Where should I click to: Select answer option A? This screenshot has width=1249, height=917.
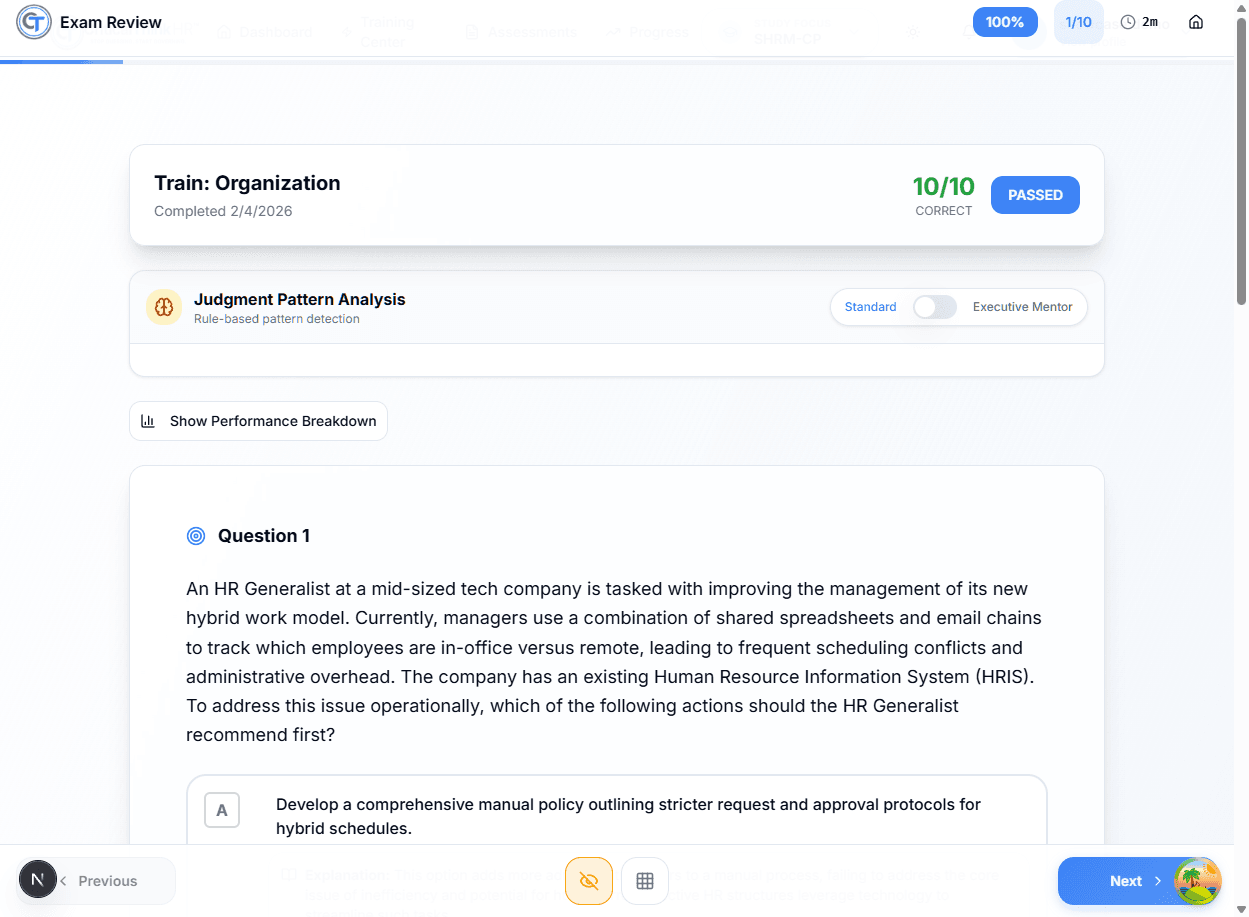(617, 810)
